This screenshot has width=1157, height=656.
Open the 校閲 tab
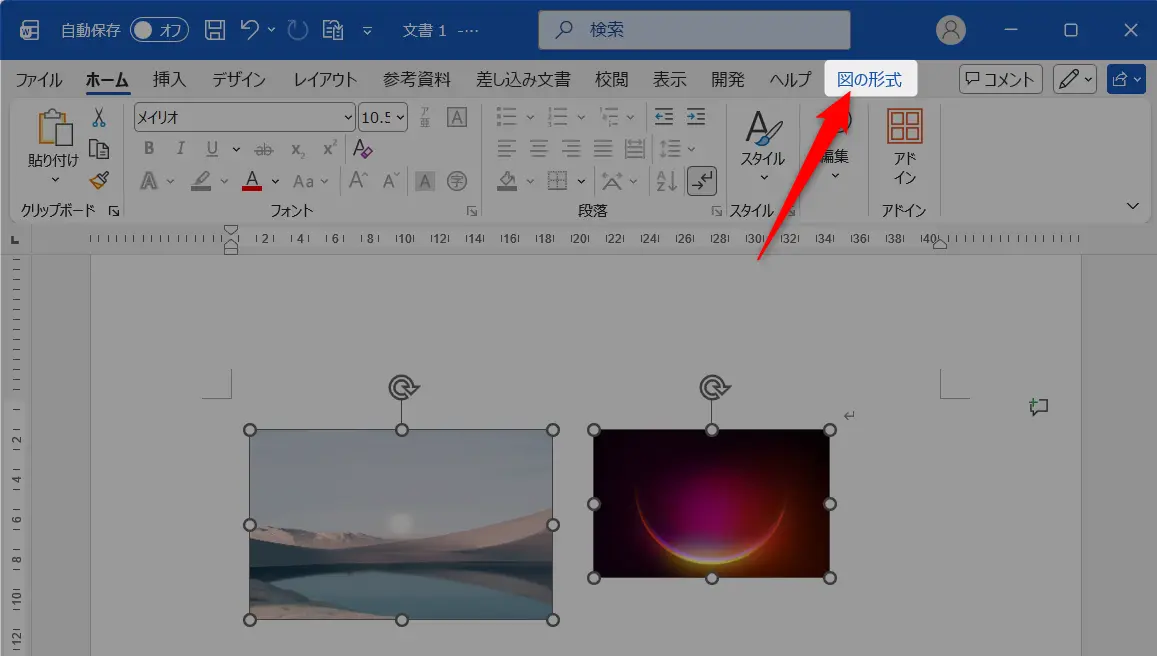(x=612, y=80)
